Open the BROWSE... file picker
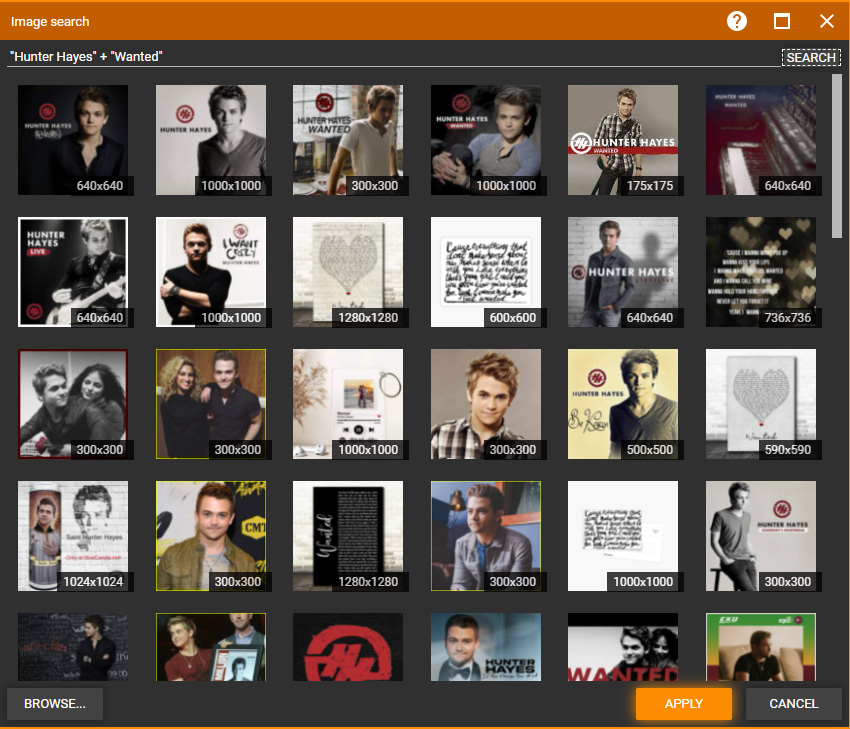This screenshot has height=729, width=850. [x=55, y=704]
